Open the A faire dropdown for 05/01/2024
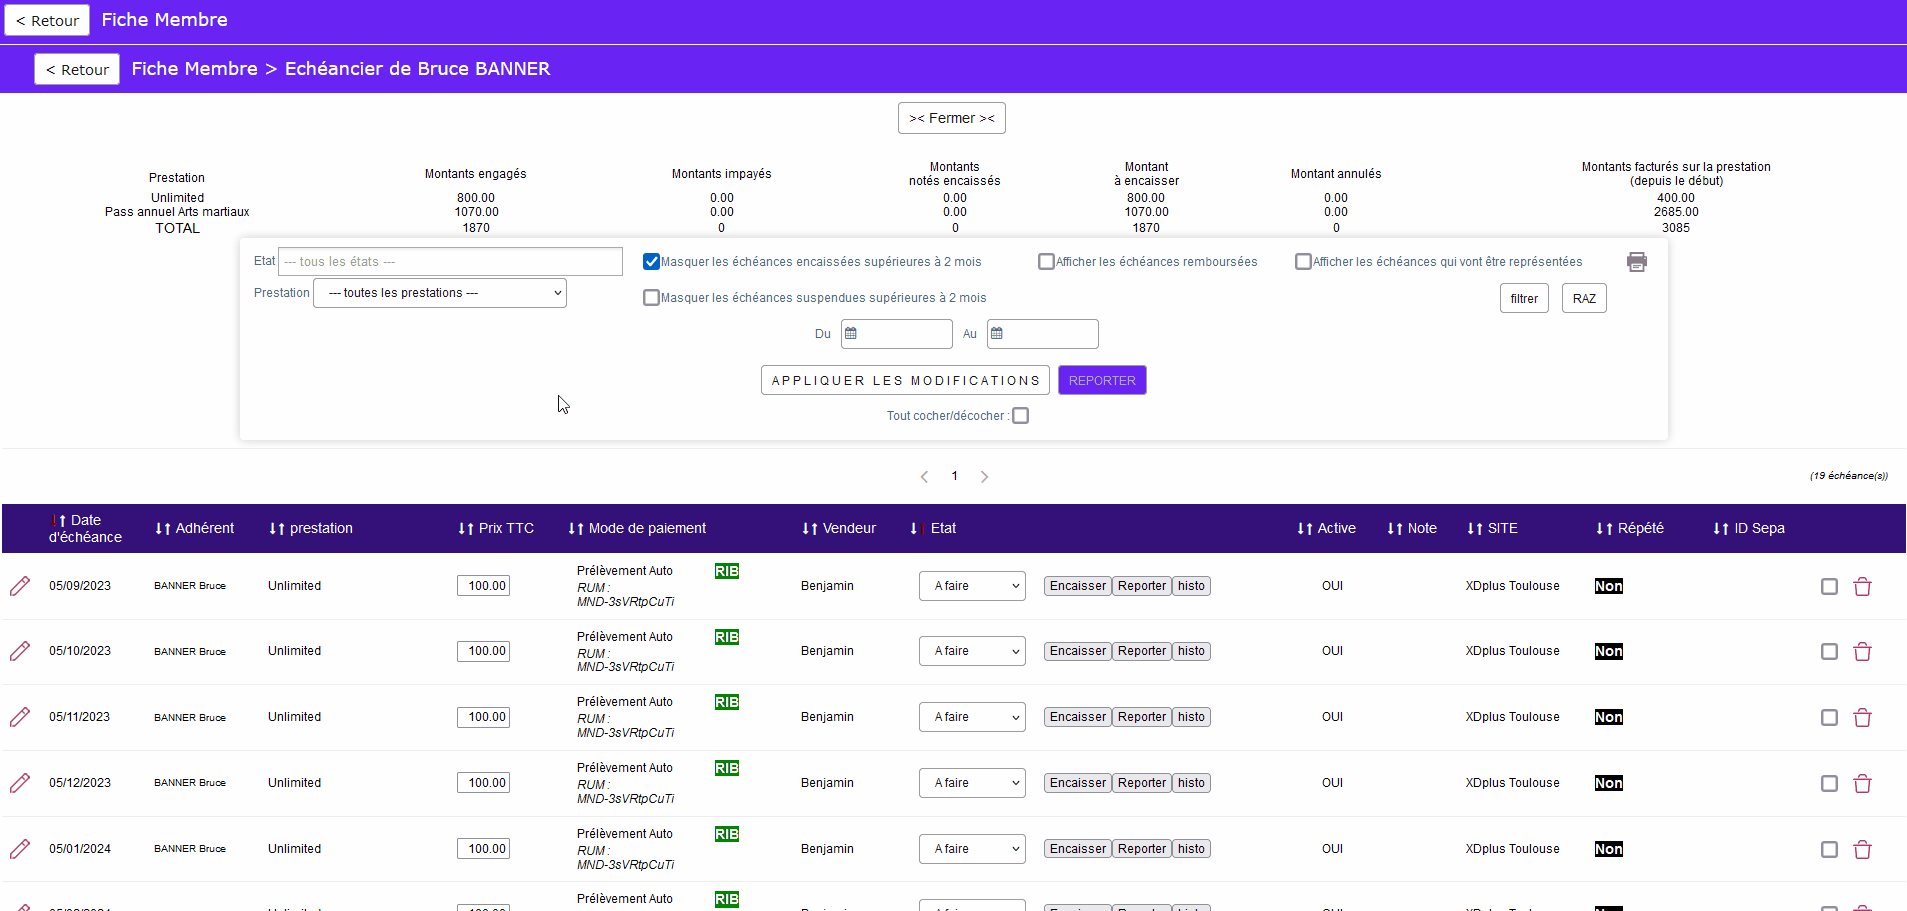Image resolution: width=1907 pixels, height=911 pixels. pos(972,849)
